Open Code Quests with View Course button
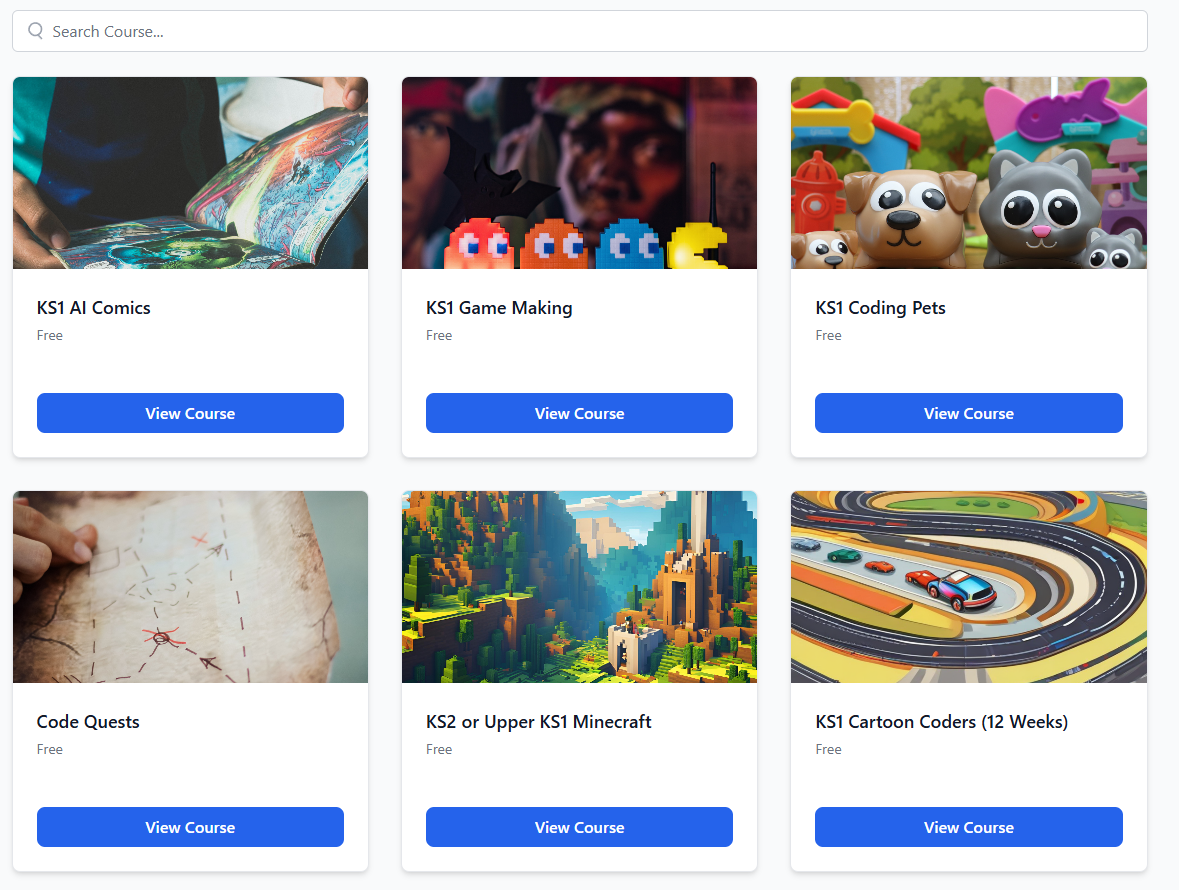This screenshot has height=890, width=1179. point(190,827)
